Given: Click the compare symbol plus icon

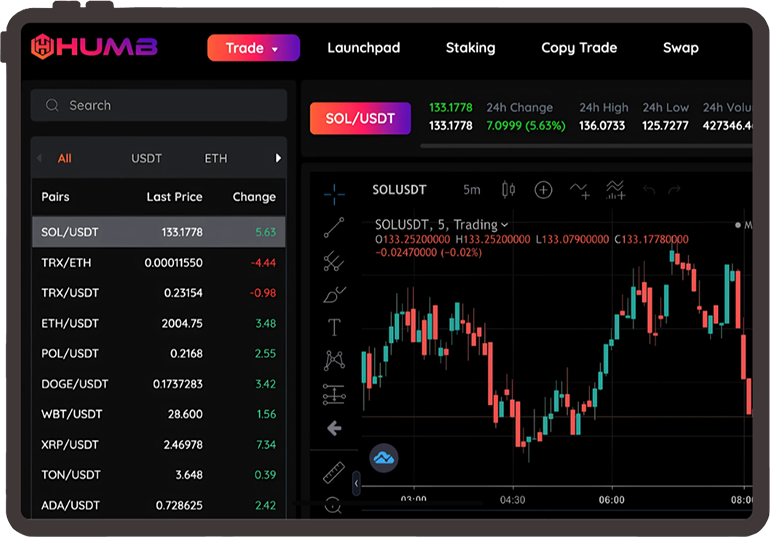Looking at the screenshot, I should click(x=543, y=190).
